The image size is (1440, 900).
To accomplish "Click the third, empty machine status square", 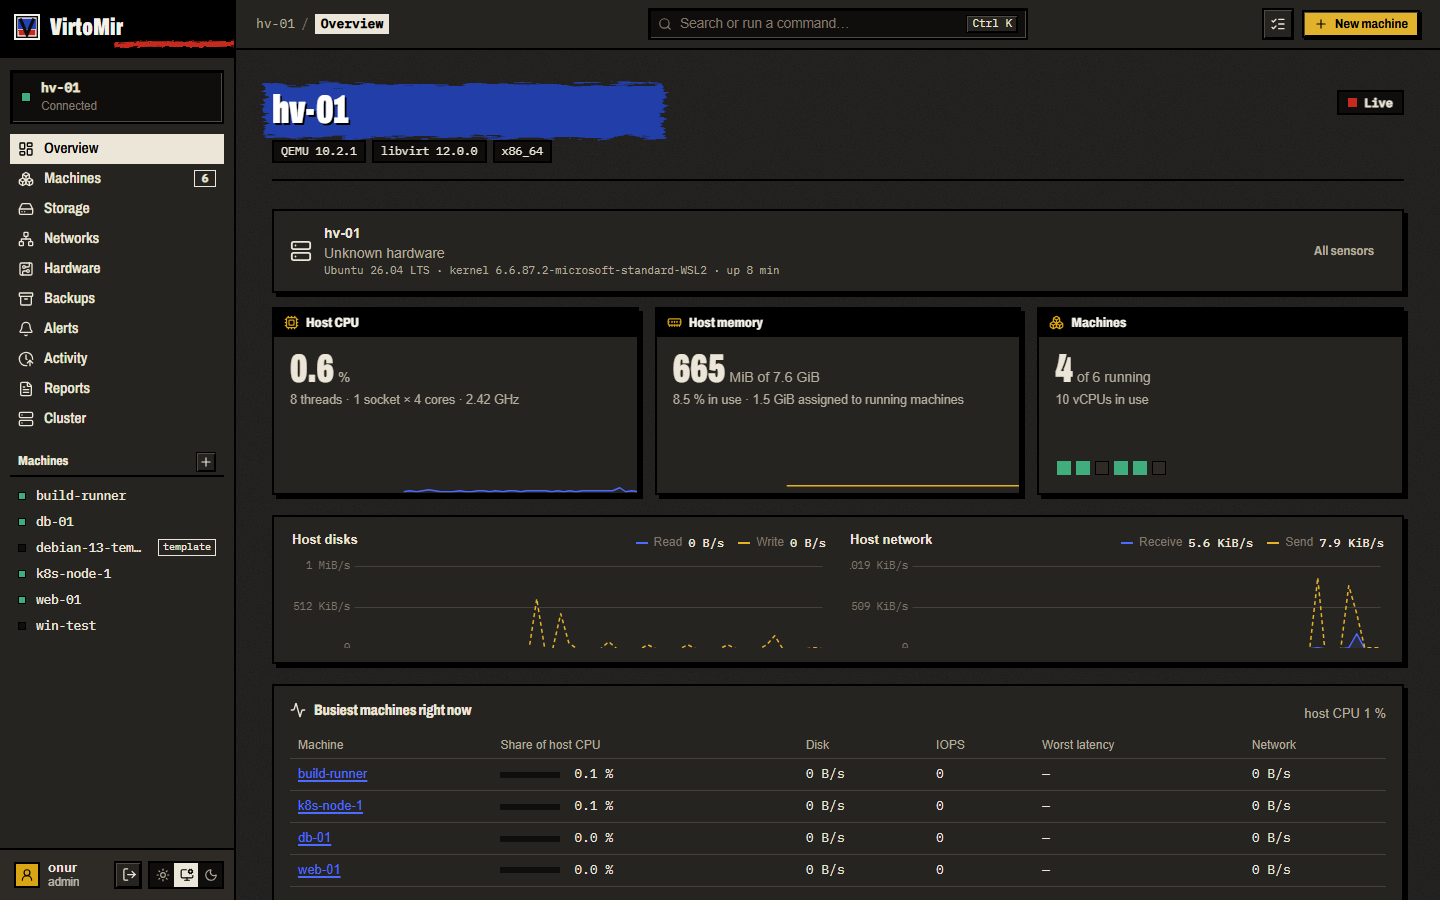I will 1102,468.
